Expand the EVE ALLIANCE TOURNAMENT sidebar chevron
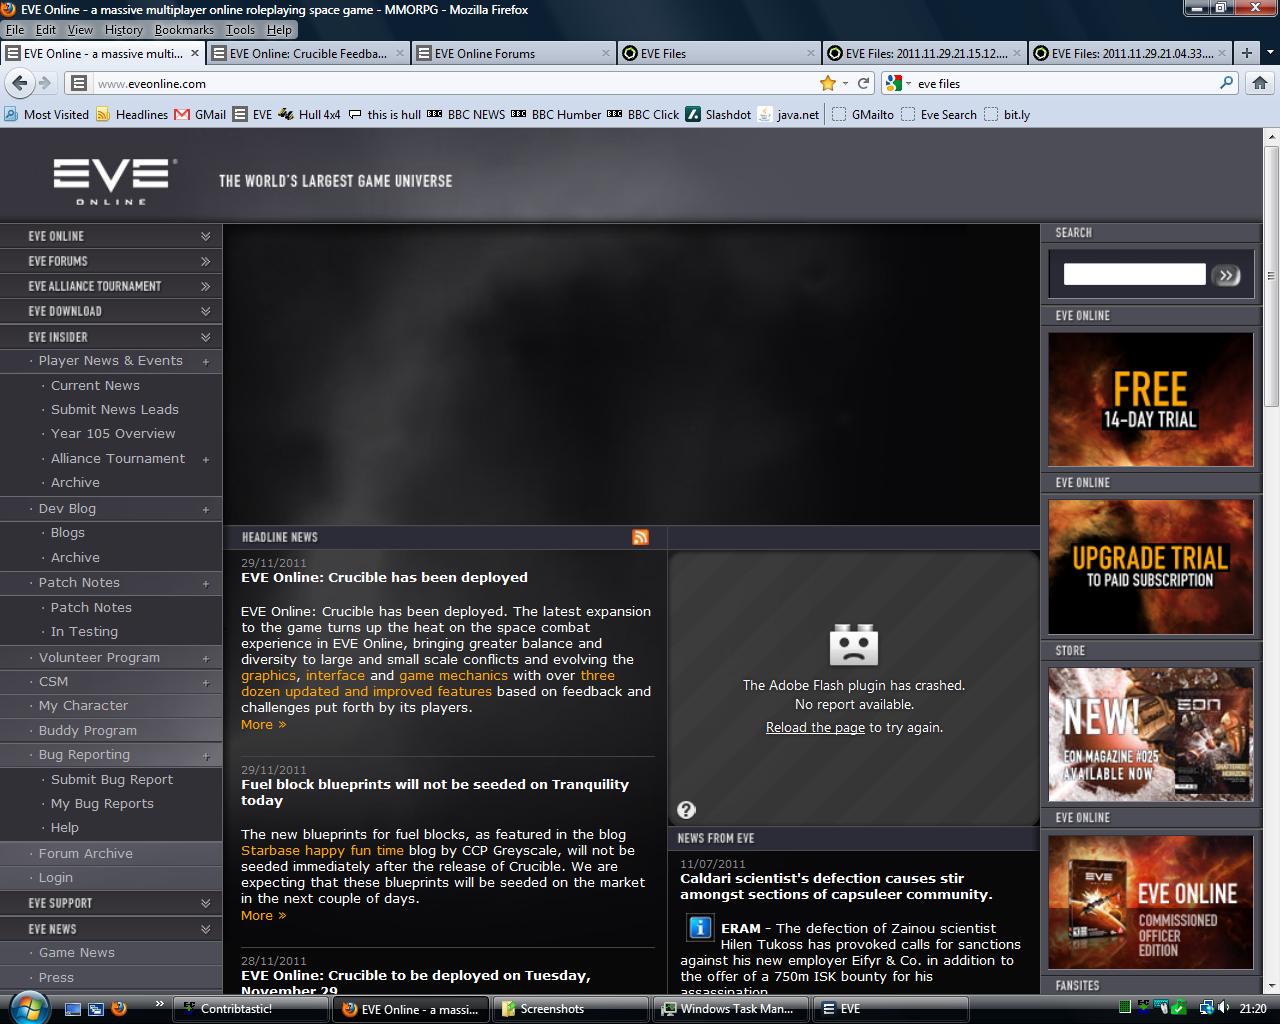 tap(205, 286)
